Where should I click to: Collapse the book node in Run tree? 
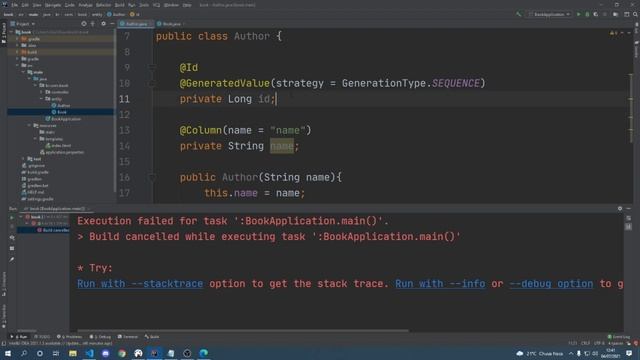(21, 217)
